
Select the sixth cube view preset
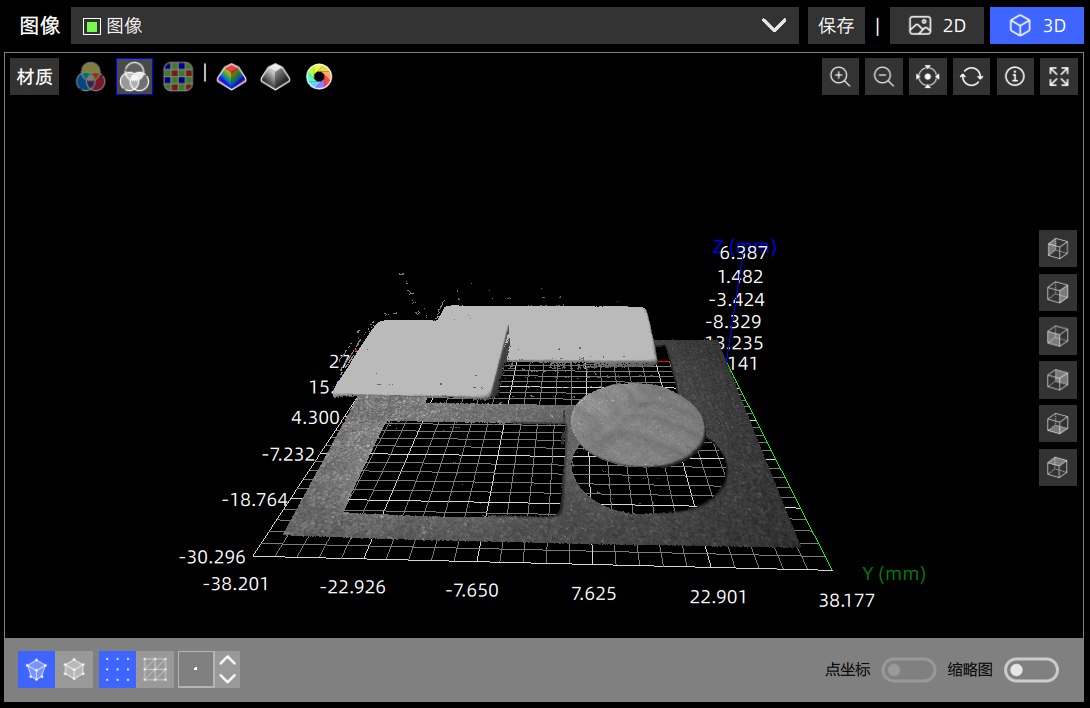click(1057, 467)
